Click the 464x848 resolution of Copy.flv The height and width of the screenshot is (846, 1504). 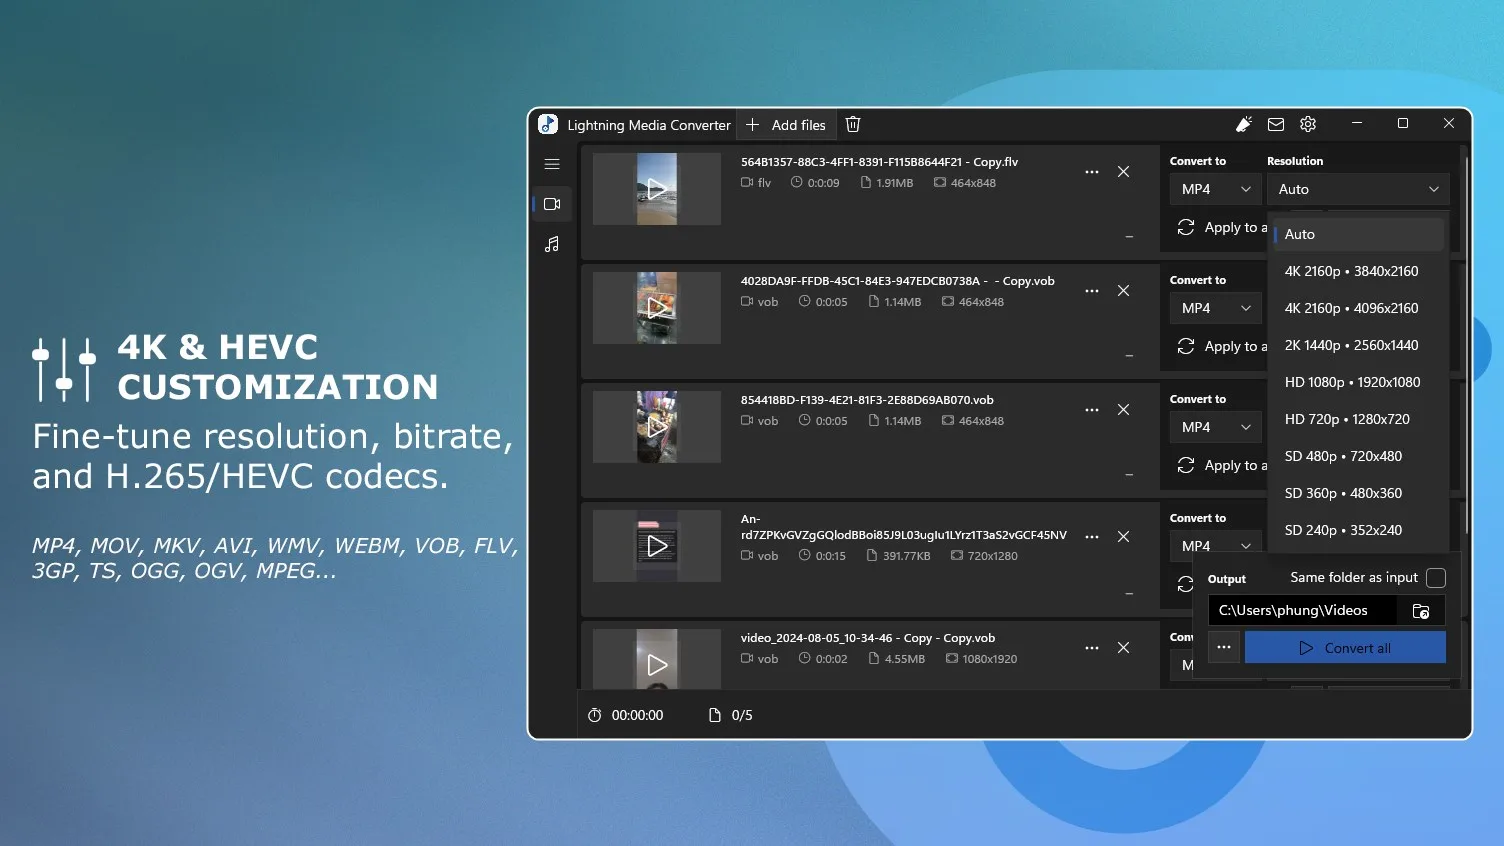[965, 183]
